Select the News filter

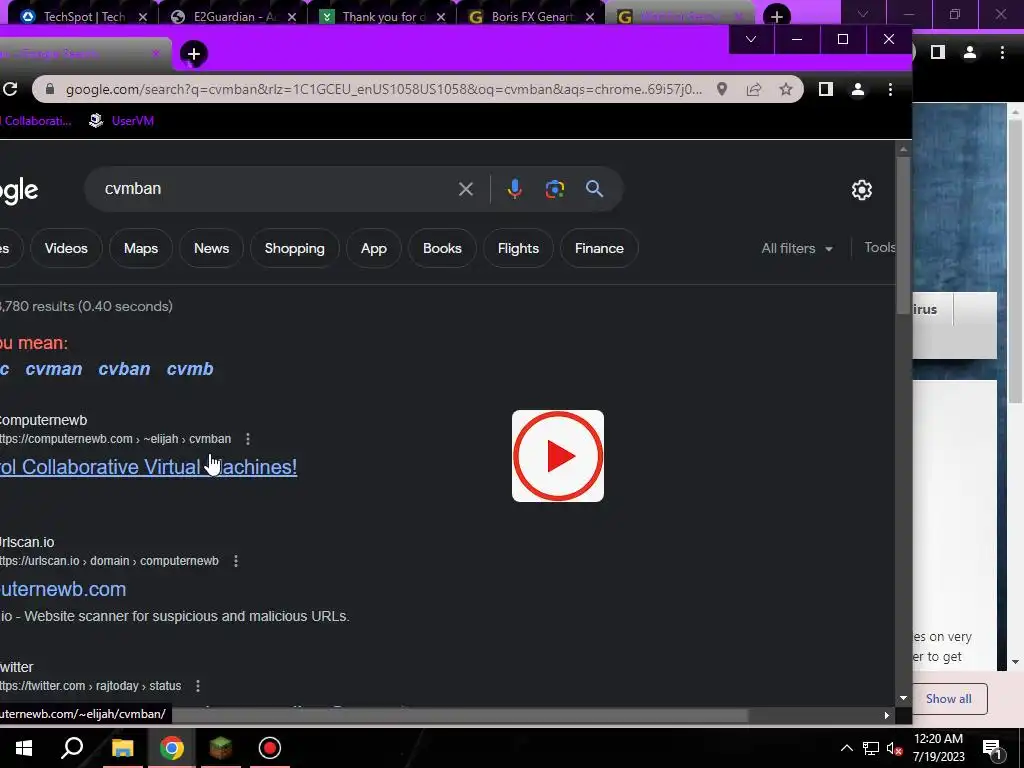pyautogui.click(x=212, y=248)
